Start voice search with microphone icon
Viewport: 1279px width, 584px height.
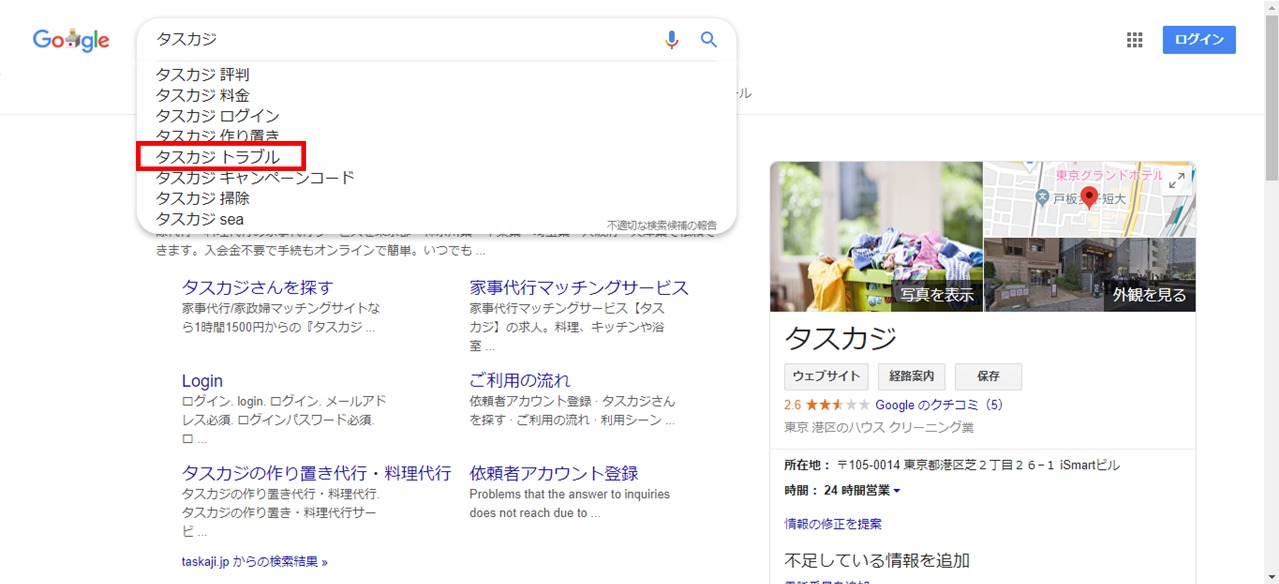click(x=672, y=40)
